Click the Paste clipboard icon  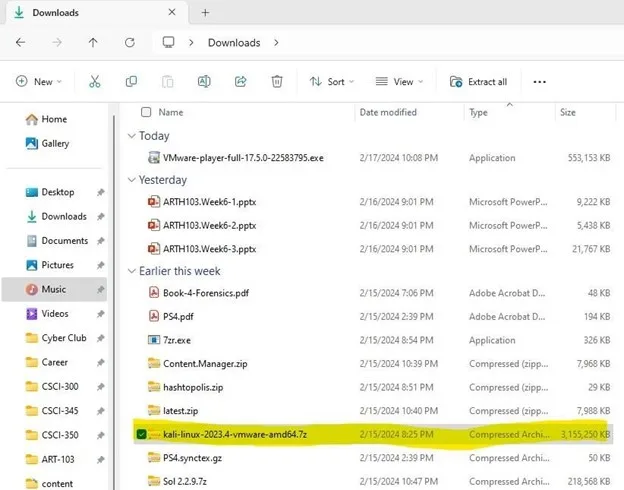point(168,82)
